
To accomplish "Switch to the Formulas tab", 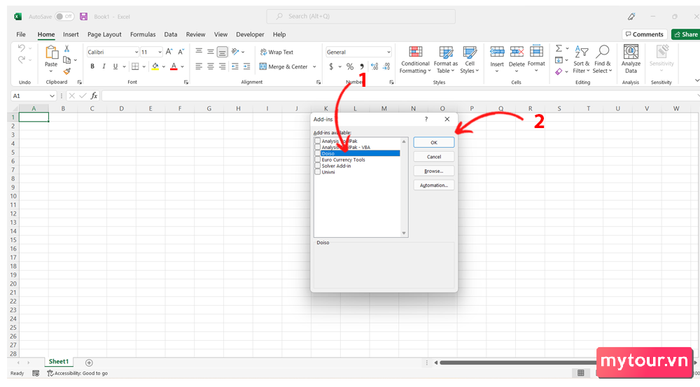I will tap(143, 34).
